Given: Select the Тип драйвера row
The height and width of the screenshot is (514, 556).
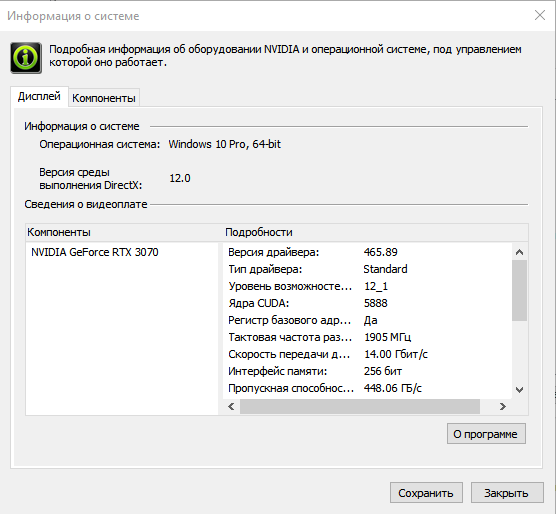Looking at the screenshot, I should point(367,269).
